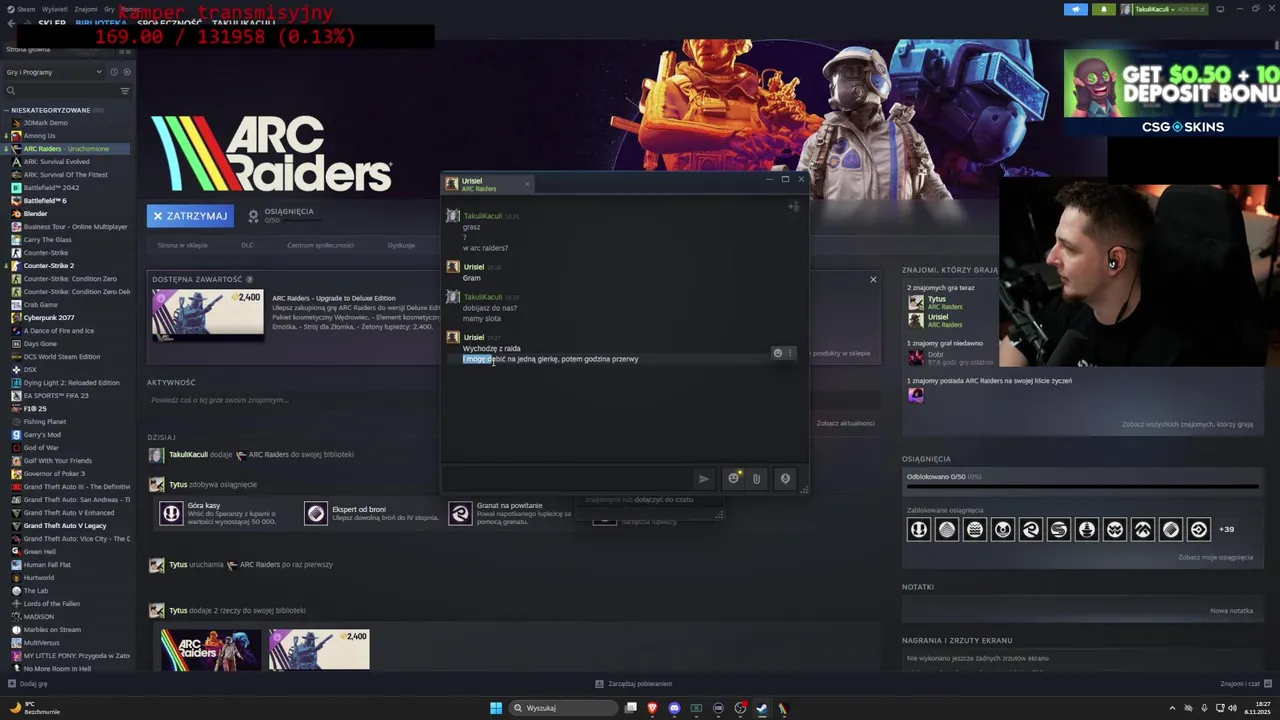Screen dimensions: 1280x720
Task: Add a friend to the chat with Urisiel
Action: (x=793, y=207)
